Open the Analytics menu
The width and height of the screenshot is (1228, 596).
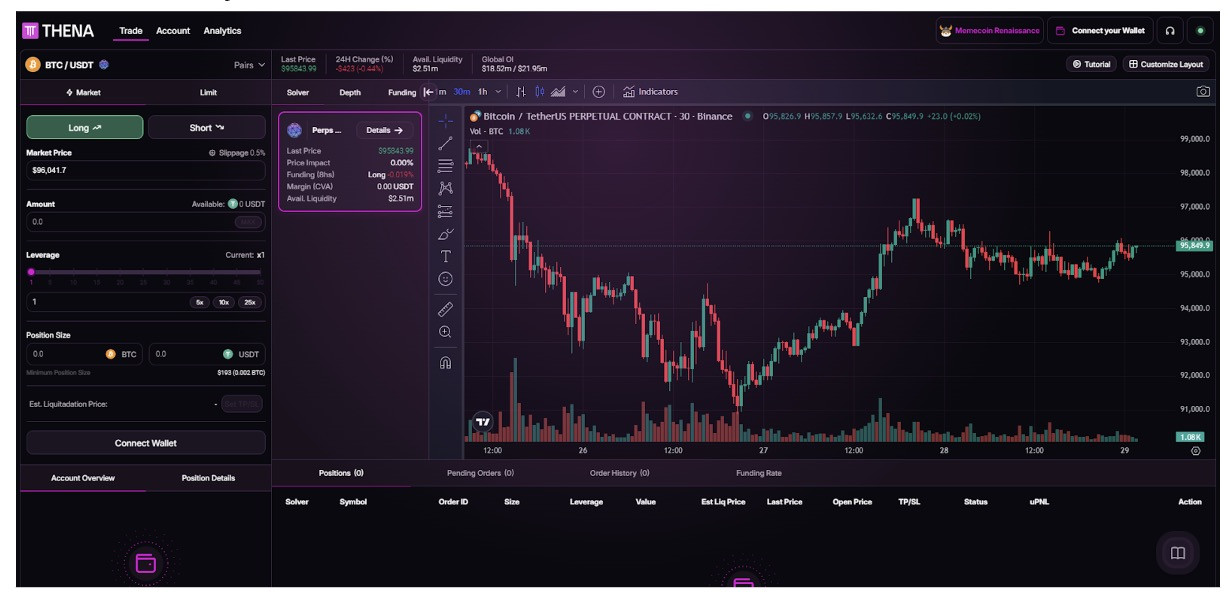tap(222, 31)
